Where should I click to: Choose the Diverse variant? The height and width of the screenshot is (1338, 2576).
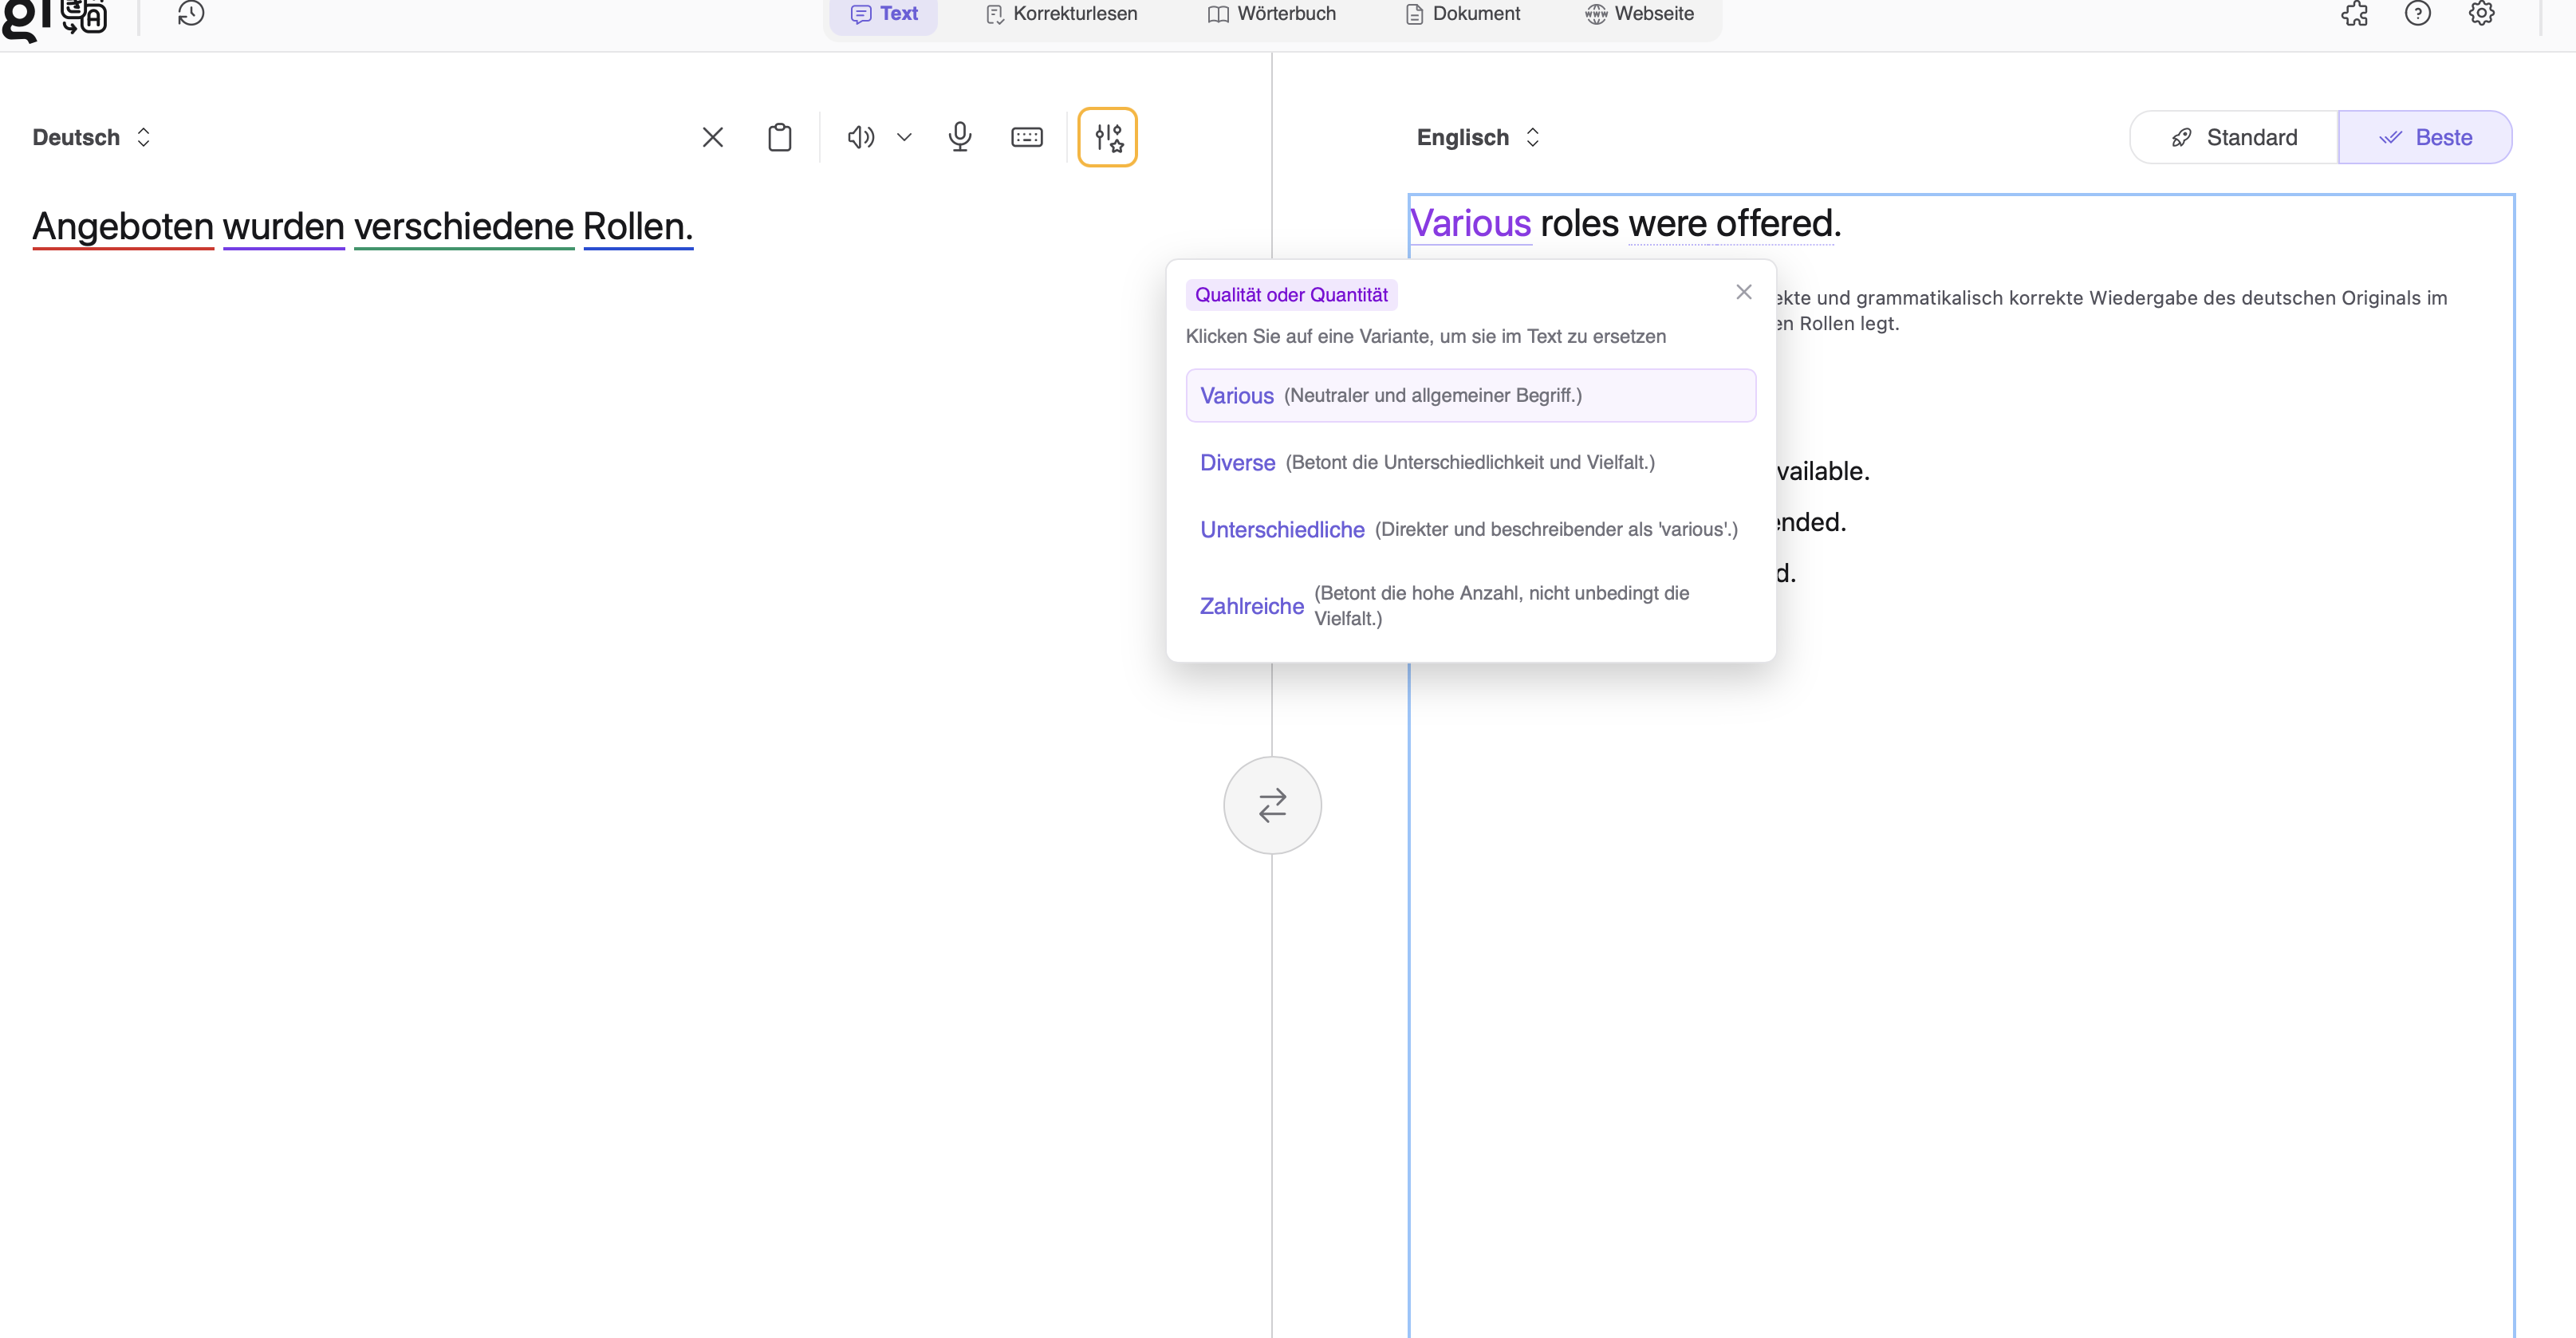pos(1237,462)
